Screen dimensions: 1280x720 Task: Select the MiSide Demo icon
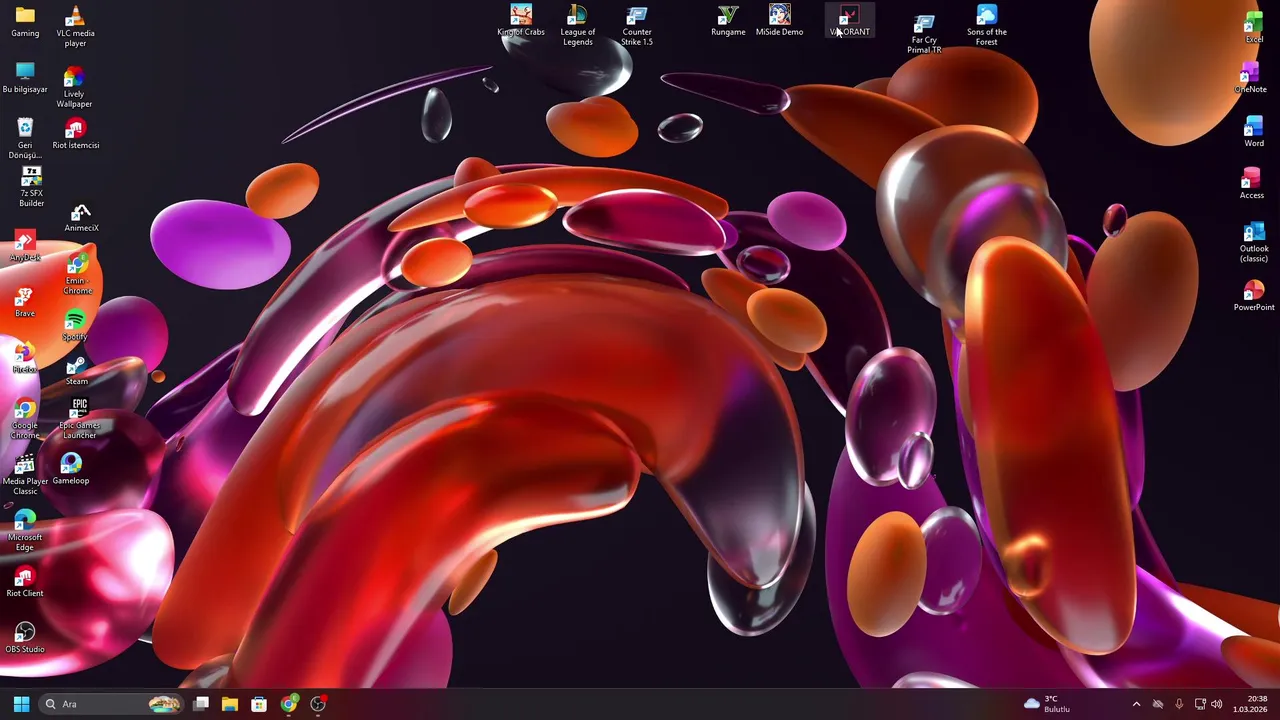[779, 21]
